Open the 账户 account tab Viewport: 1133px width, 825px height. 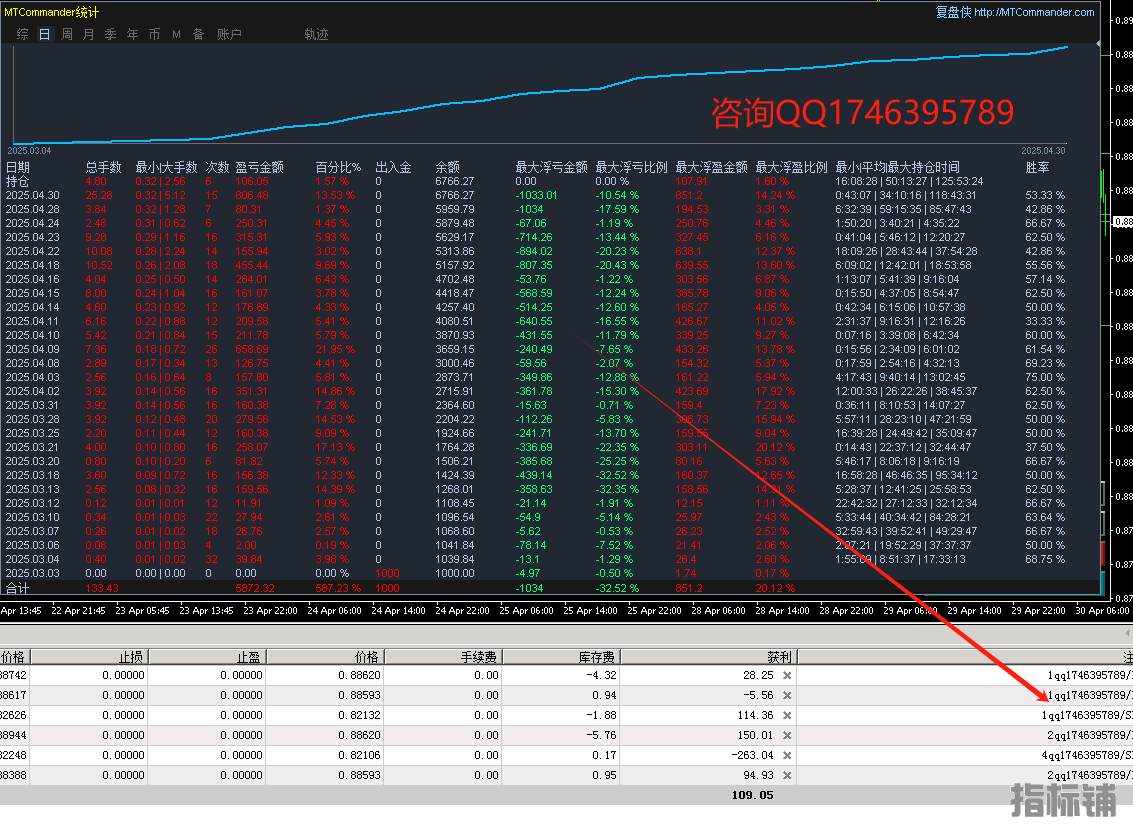229,34
